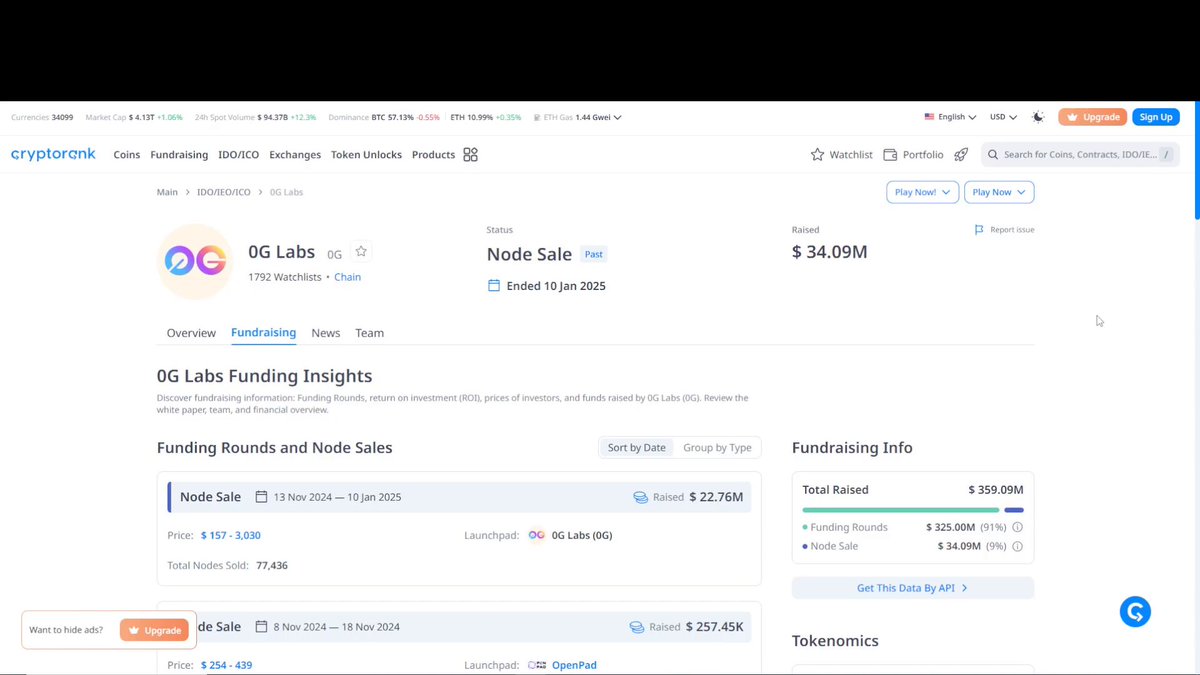Click coins icon beside Raised $ 257.45K
The image size is (1200, 675).
click(x=637, y=627)
